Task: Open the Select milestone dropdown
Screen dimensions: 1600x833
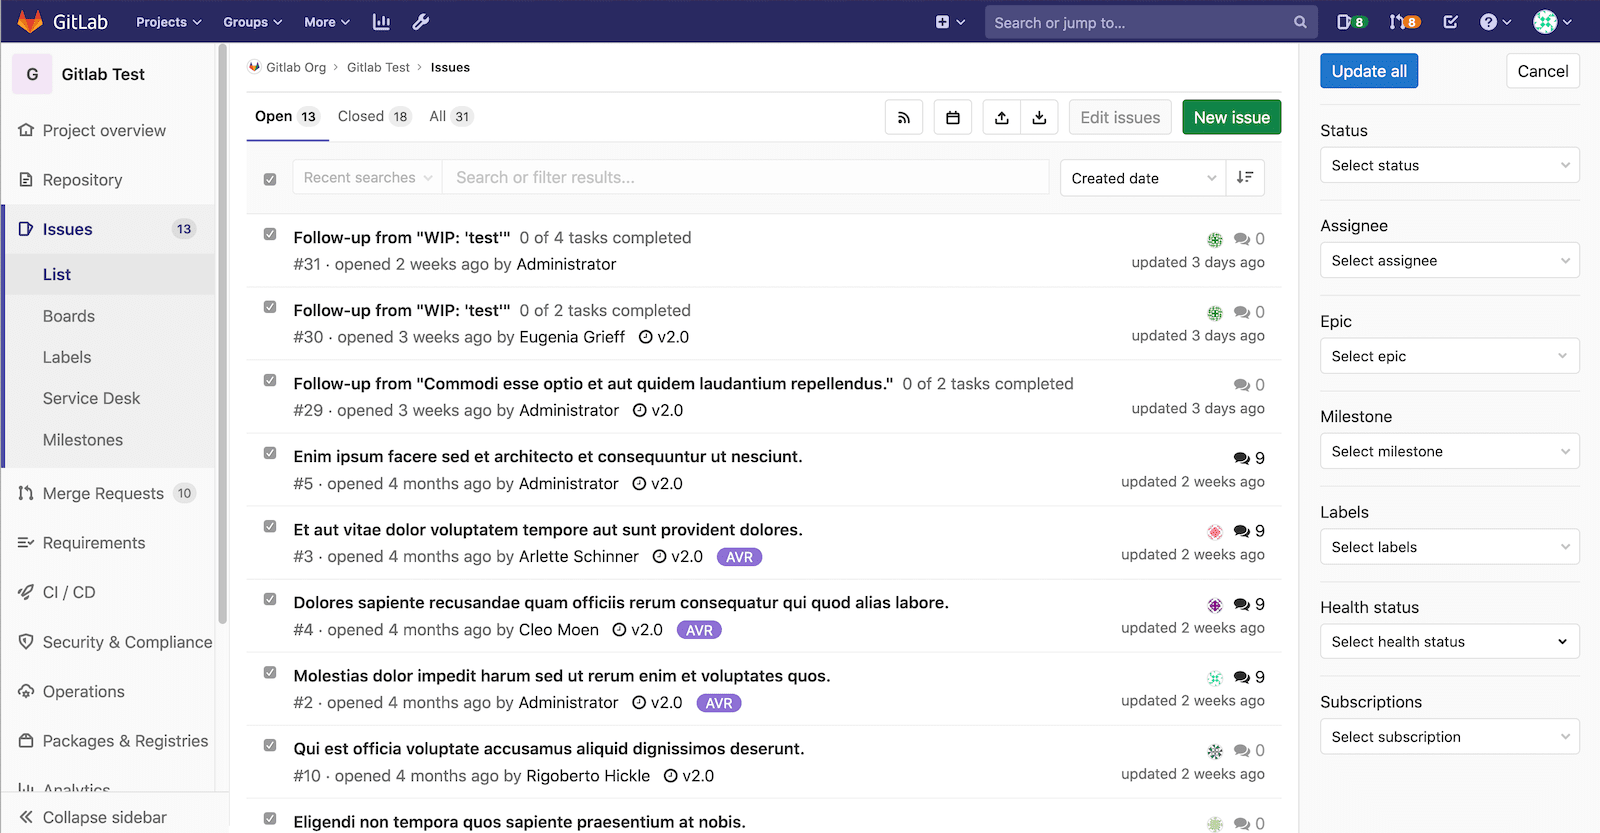Action: [1449, 452]
